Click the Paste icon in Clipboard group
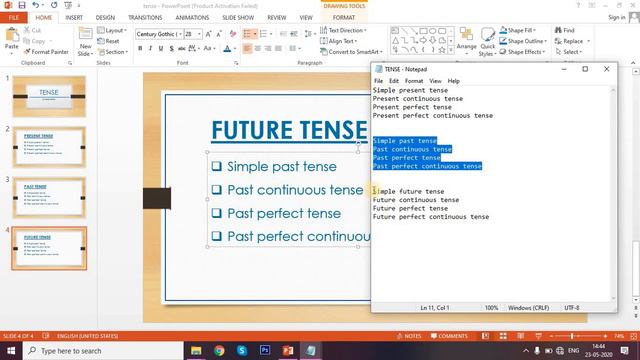Screen dimensions: 640x360 pyautogui.click(x=12, y=35)
